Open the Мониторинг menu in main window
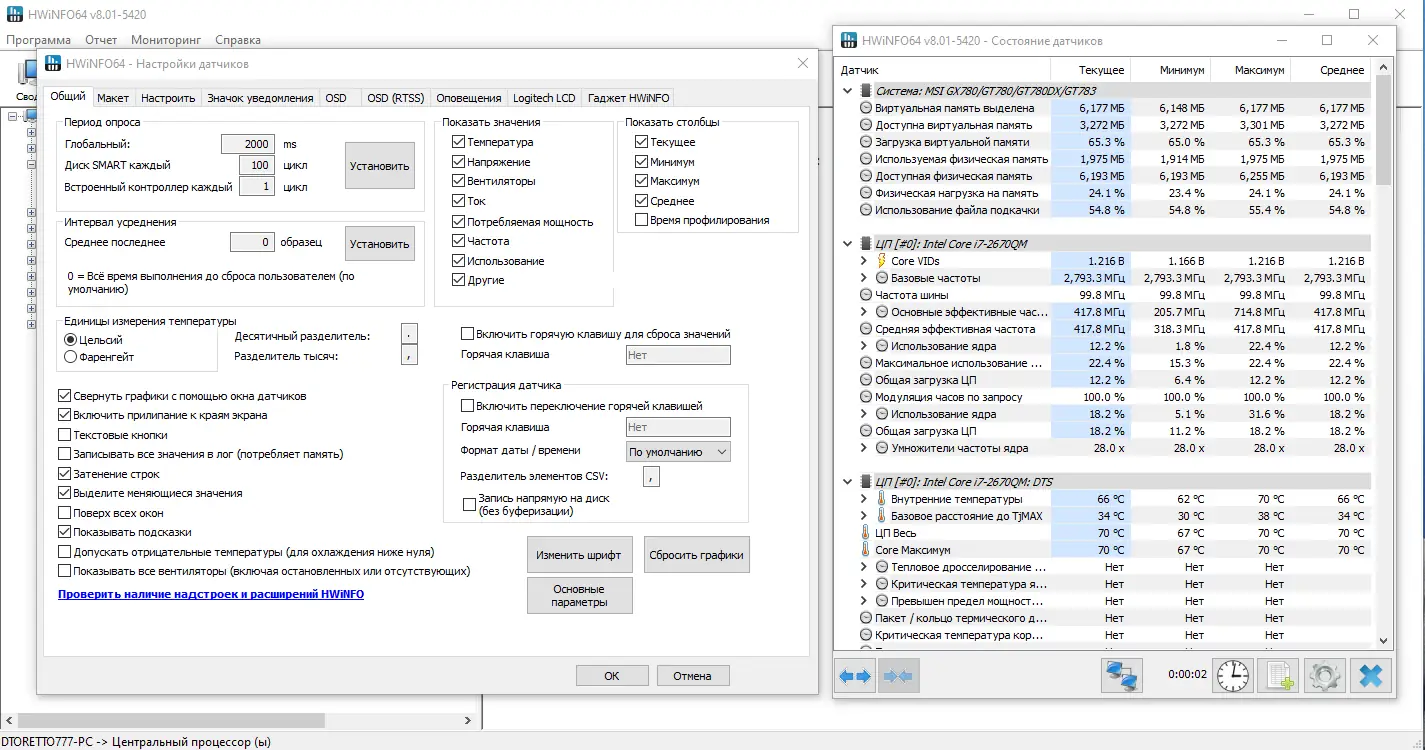The image size is (1425, 750). point(166,40)
